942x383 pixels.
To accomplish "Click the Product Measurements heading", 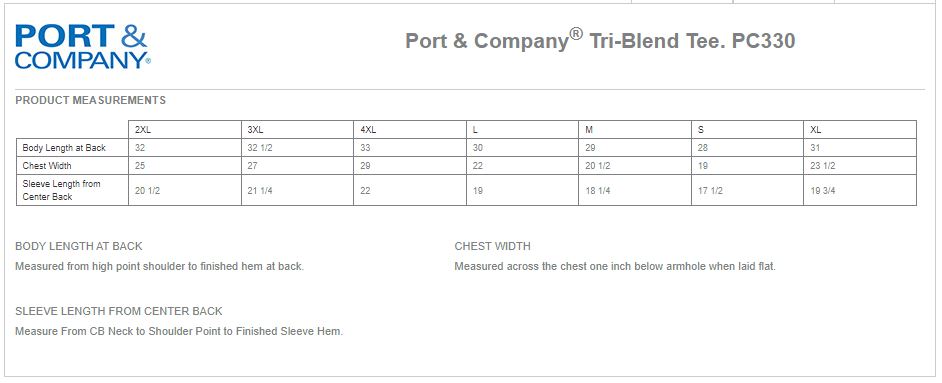I will 90,100.
